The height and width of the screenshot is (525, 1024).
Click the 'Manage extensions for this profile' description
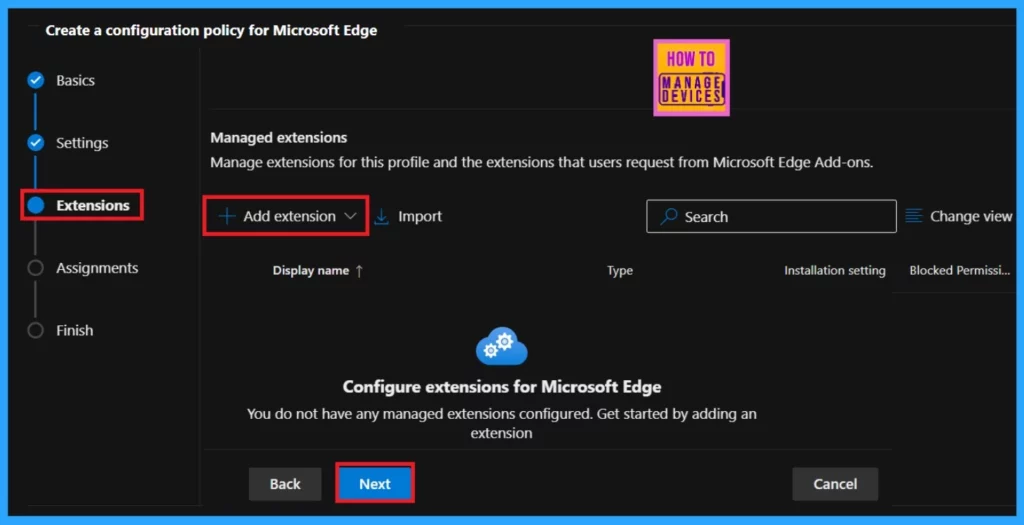pyautogui.click(x=541, y=162)
